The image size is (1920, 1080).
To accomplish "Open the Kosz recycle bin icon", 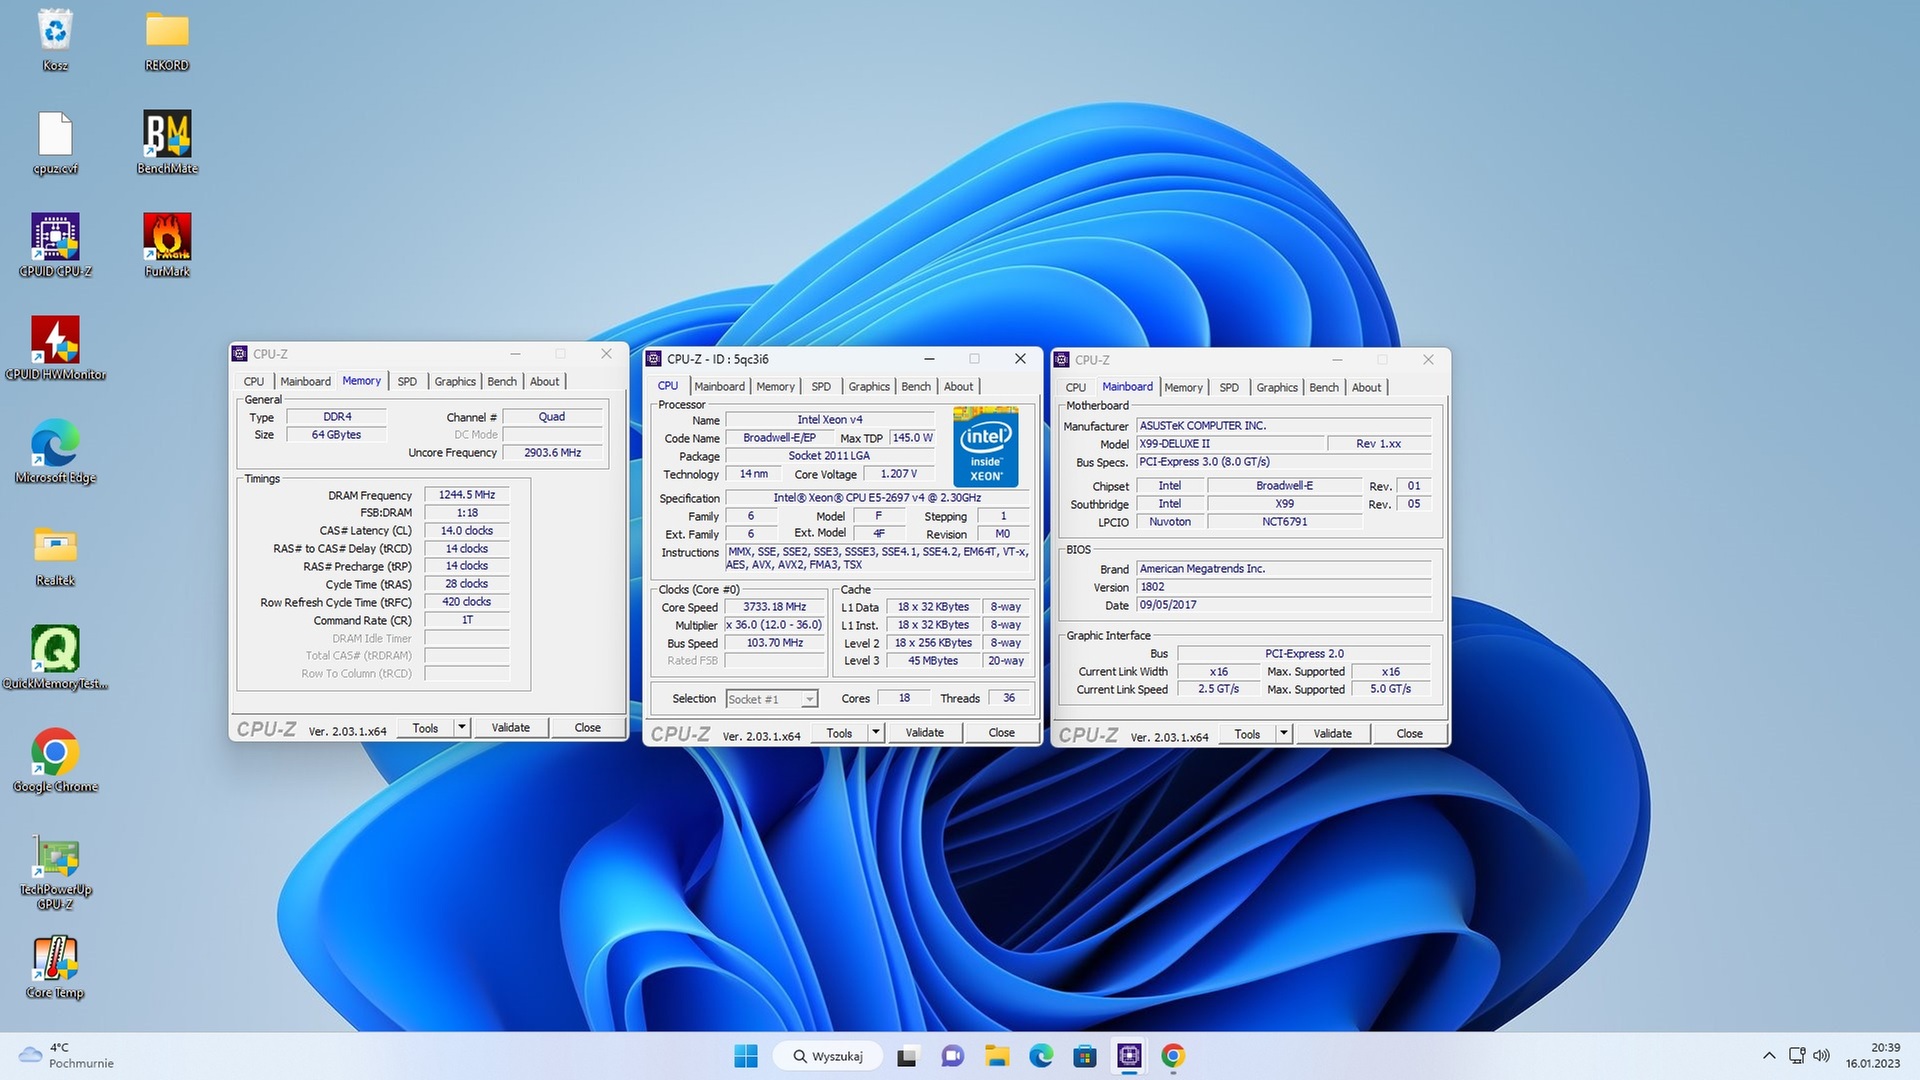I will (55, 40).
